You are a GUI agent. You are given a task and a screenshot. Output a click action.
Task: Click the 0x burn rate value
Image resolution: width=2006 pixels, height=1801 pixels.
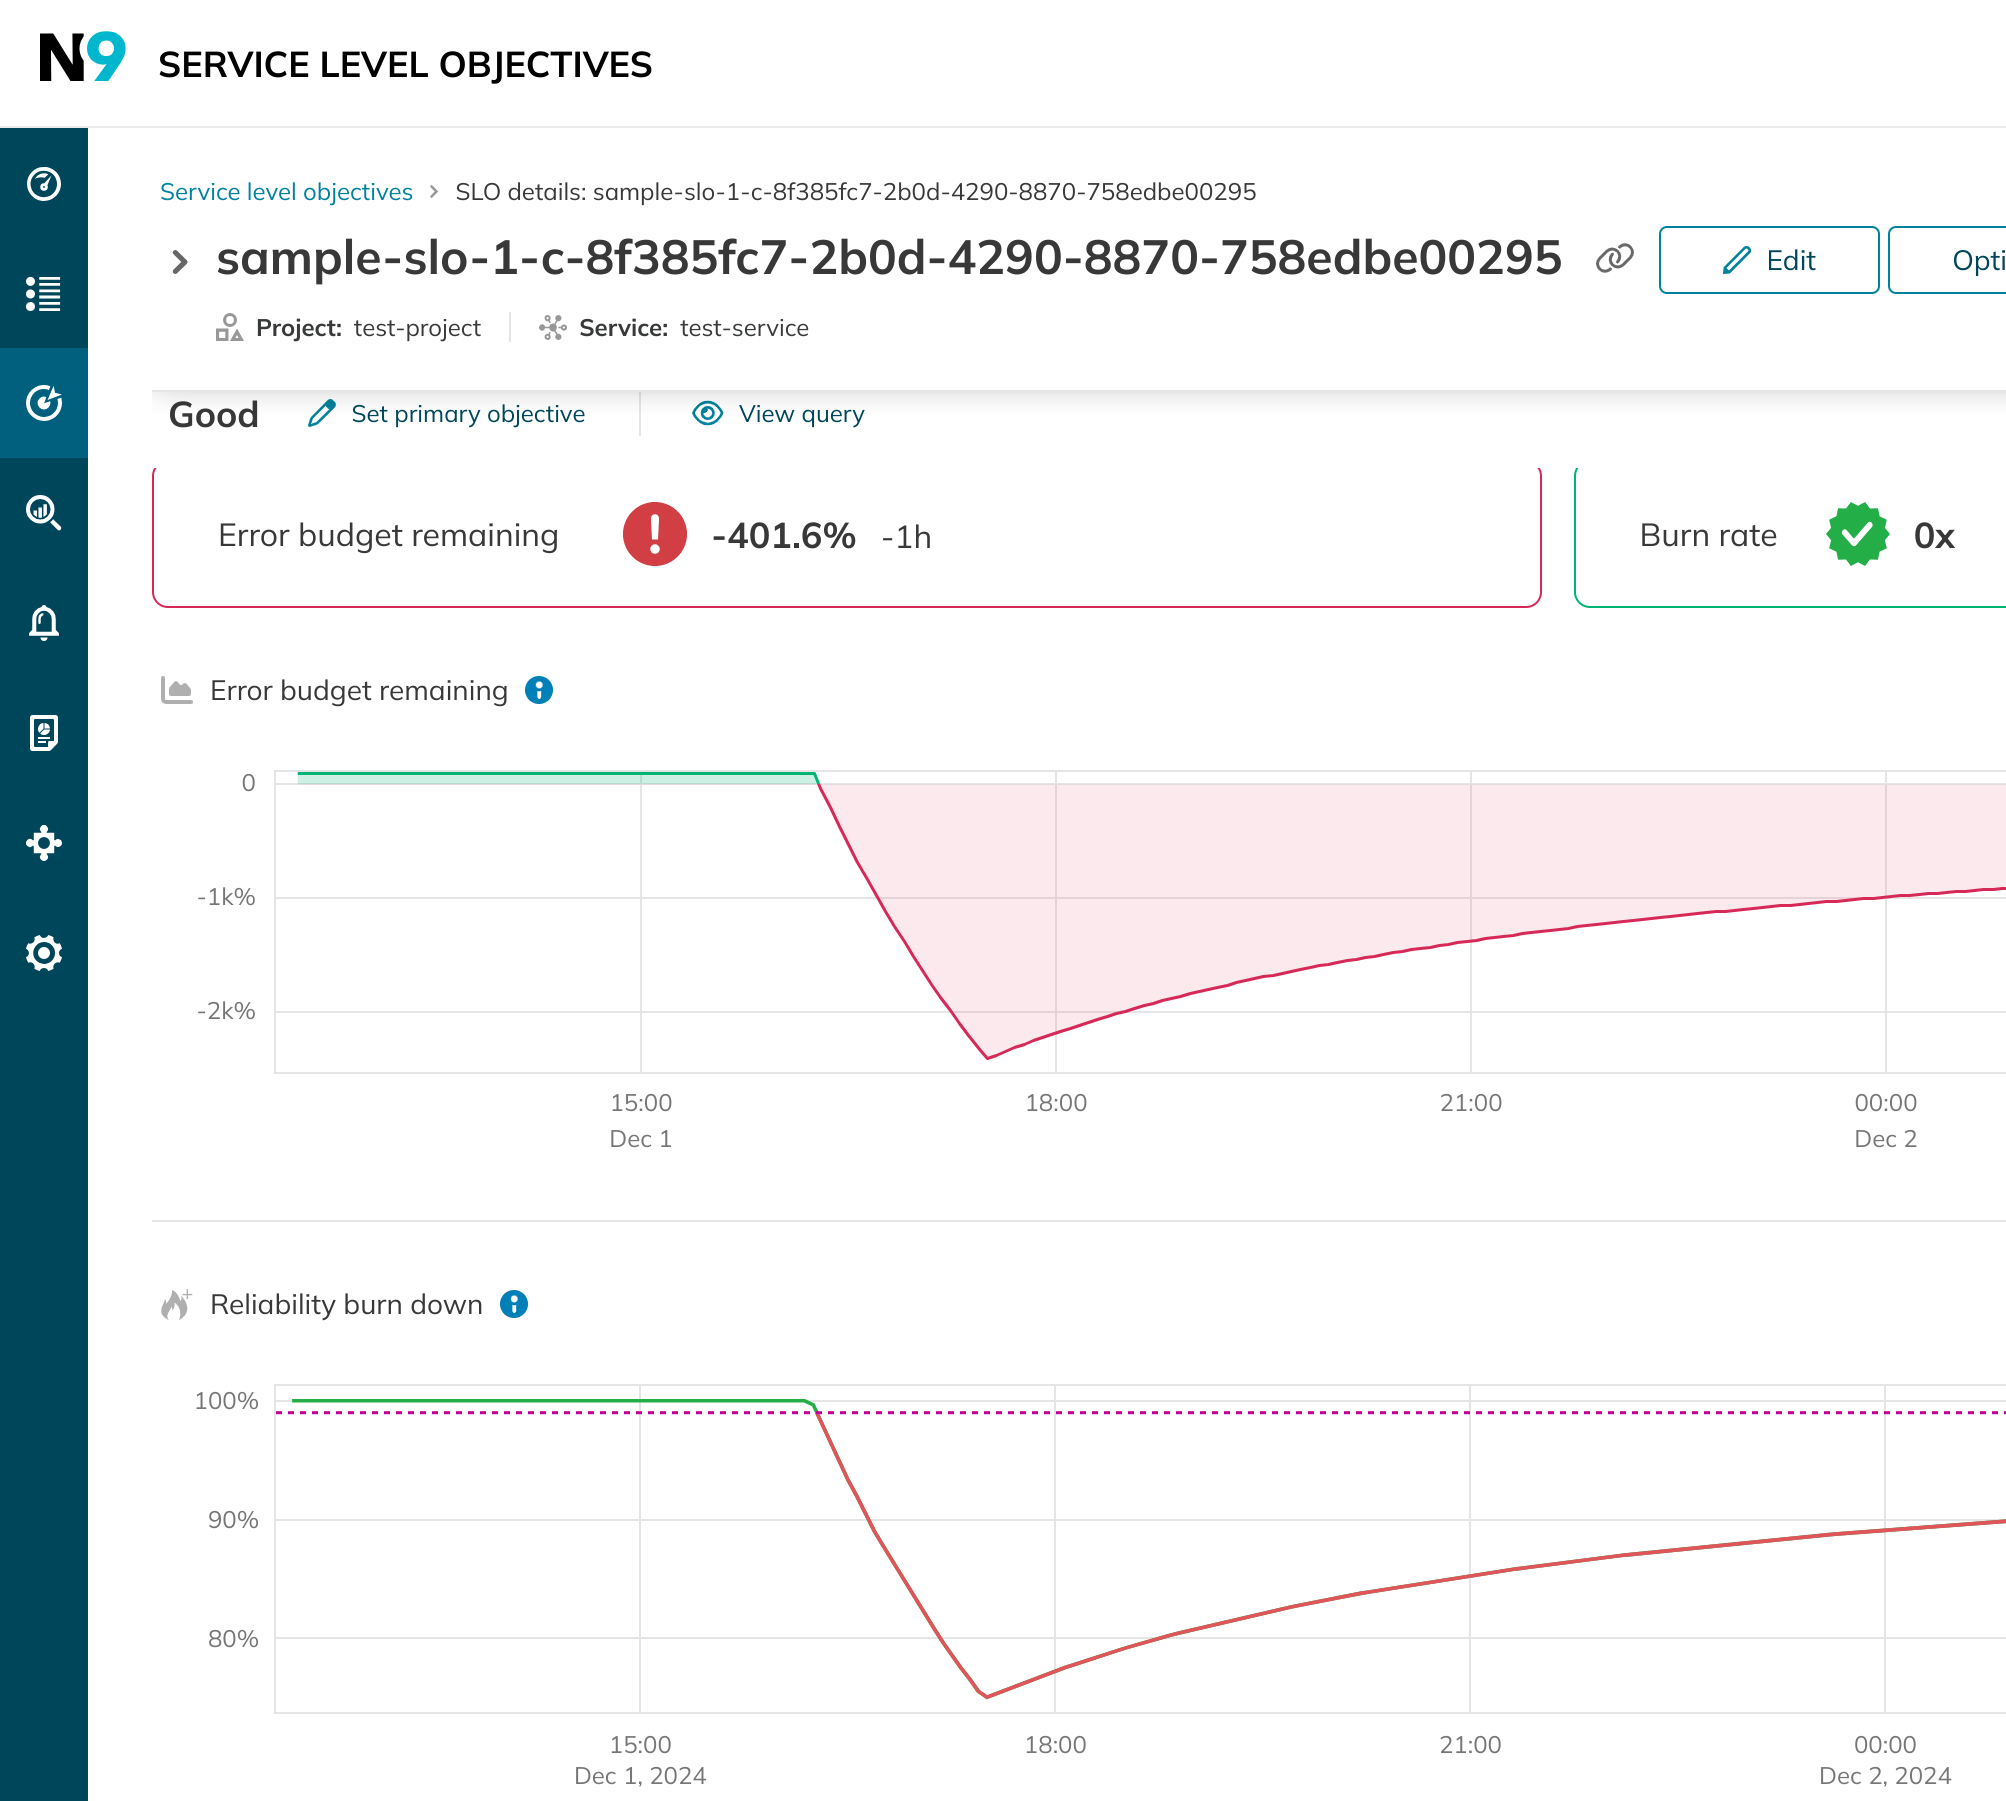[1934, 536]
